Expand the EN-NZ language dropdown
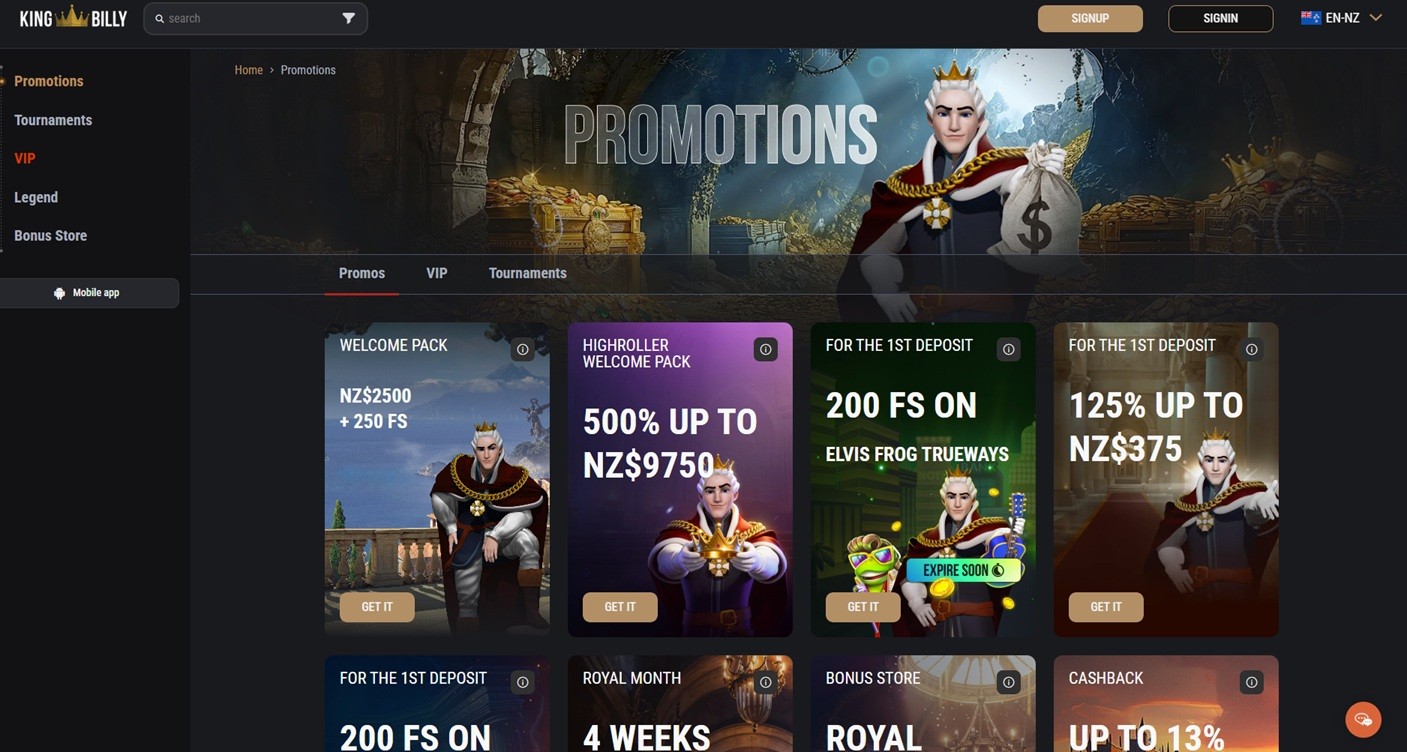The width and height of the screenshot is (1407, 752). [1341, 18]
